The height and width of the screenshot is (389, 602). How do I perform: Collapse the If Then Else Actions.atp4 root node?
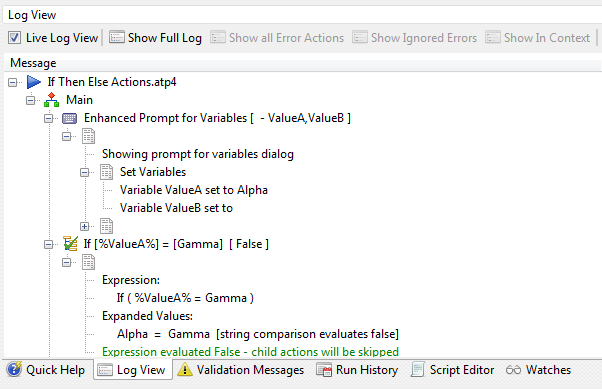13,82
